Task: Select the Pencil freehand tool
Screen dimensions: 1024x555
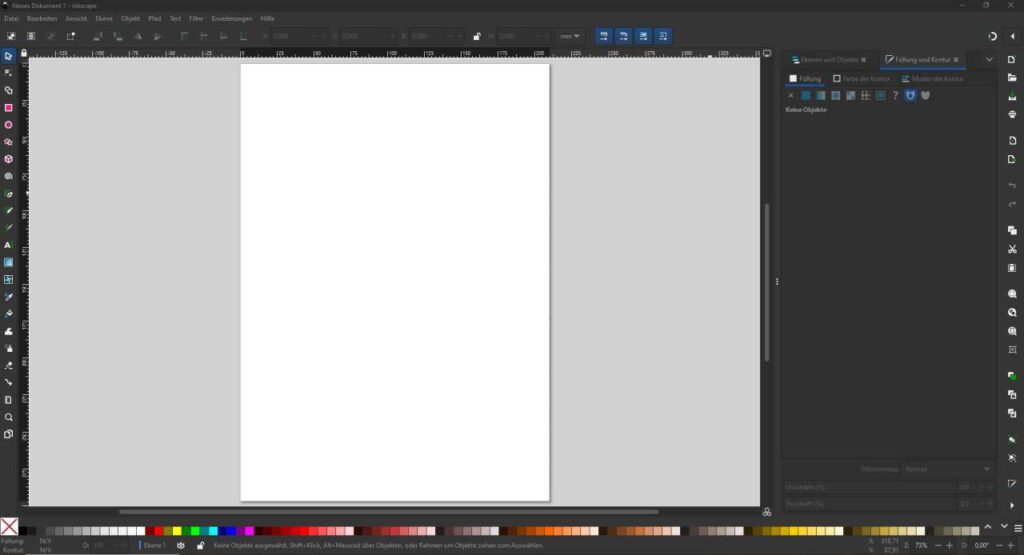Action: 8,211
